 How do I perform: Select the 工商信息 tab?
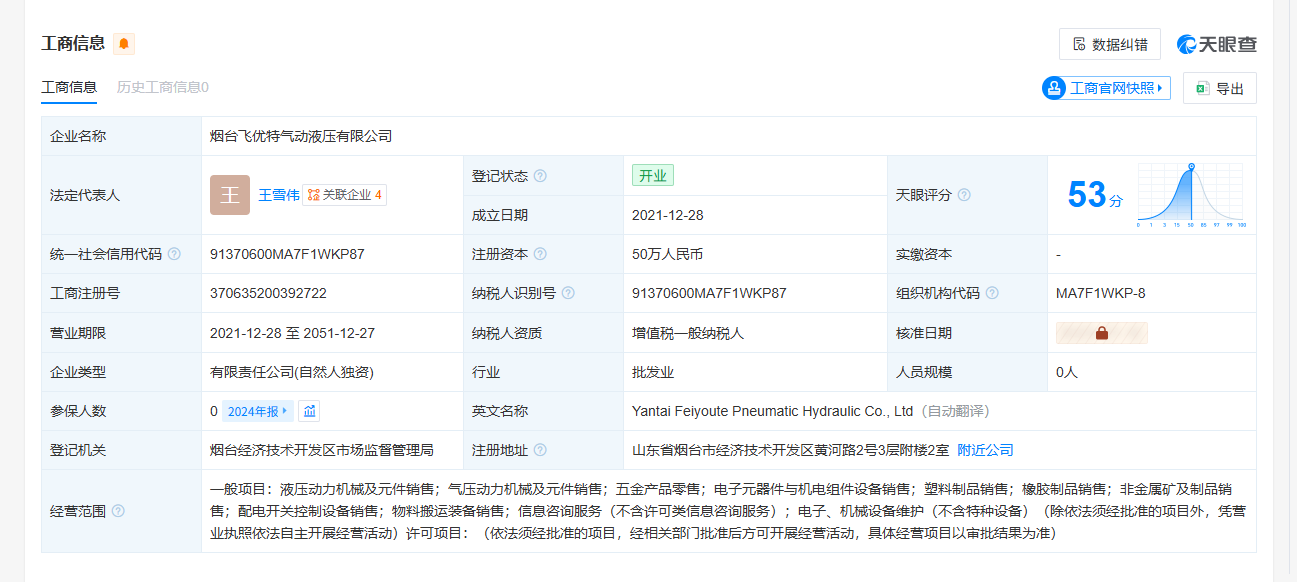click(x=69, y=87)
